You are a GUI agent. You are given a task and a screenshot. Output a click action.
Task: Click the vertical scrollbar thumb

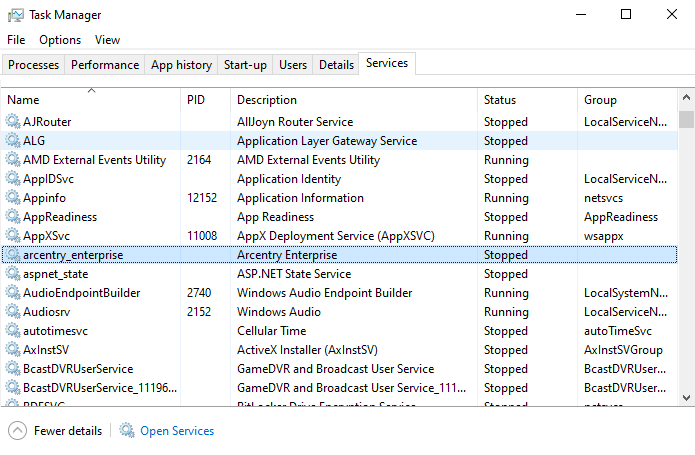686,120
